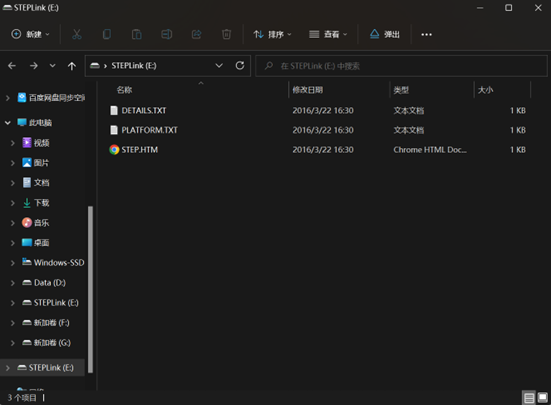Select the STEP.HTM file
The height and width of the screenshot is (405, 551).
coord(140,150)
